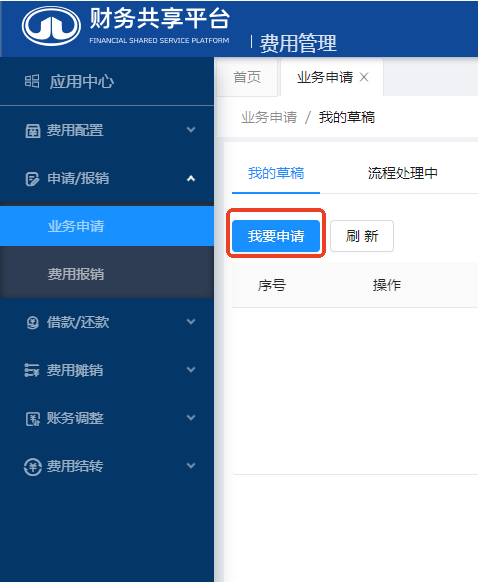The image size is (478, 582).
Task: Expand the 费用摊销 chevron
Action: [191, 369]
